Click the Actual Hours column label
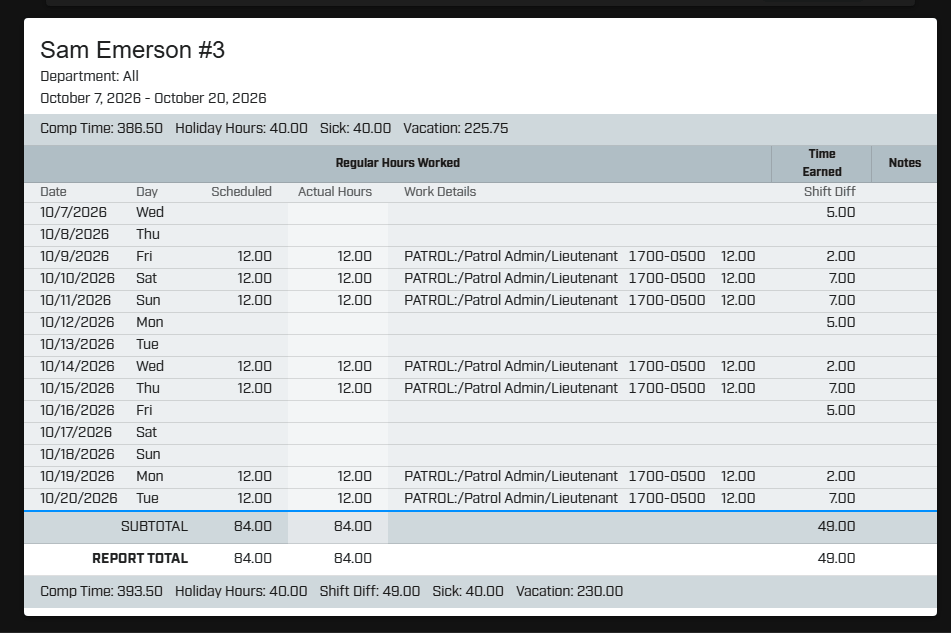 [335, 192]
